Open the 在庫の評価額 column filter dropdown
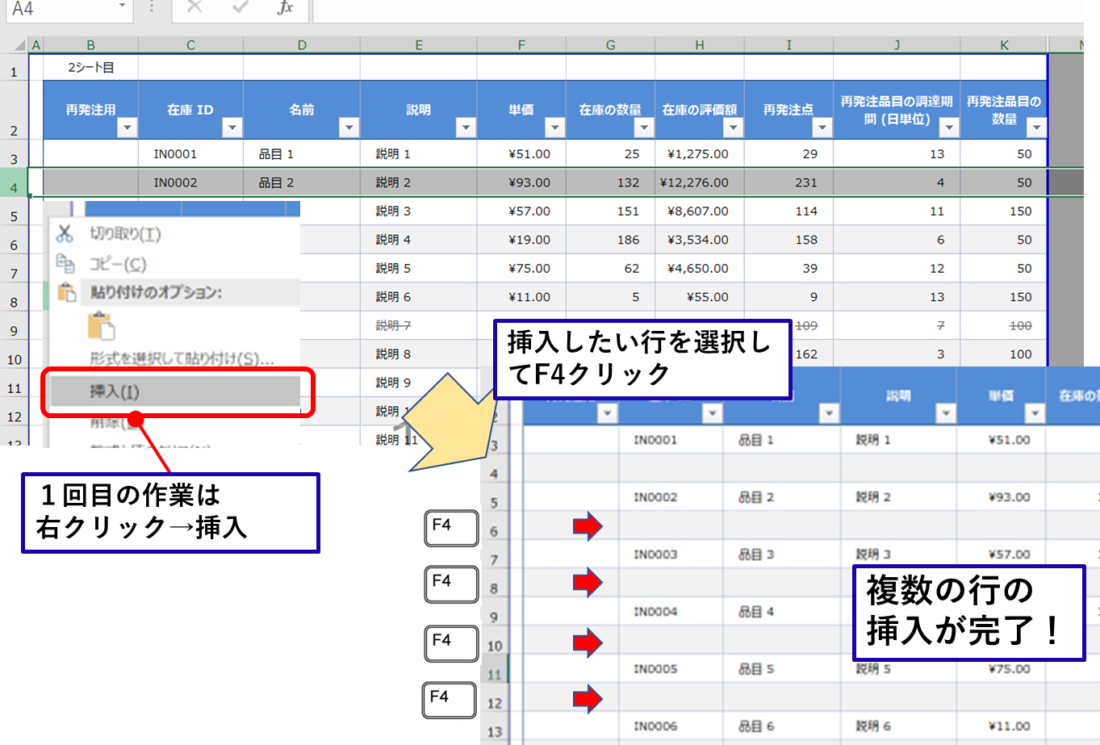This screenshot has height=745, width=1100. (732, 128)
